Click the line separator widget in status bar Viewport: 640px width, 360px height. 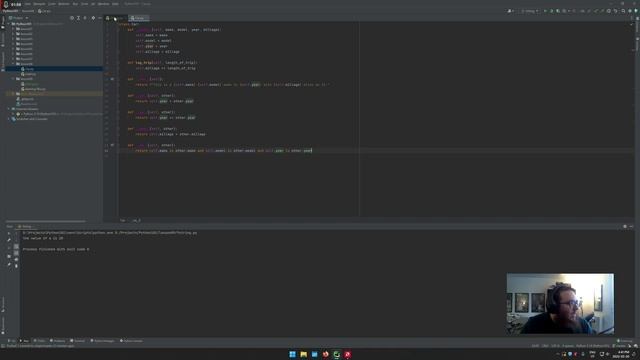[545, 346]
